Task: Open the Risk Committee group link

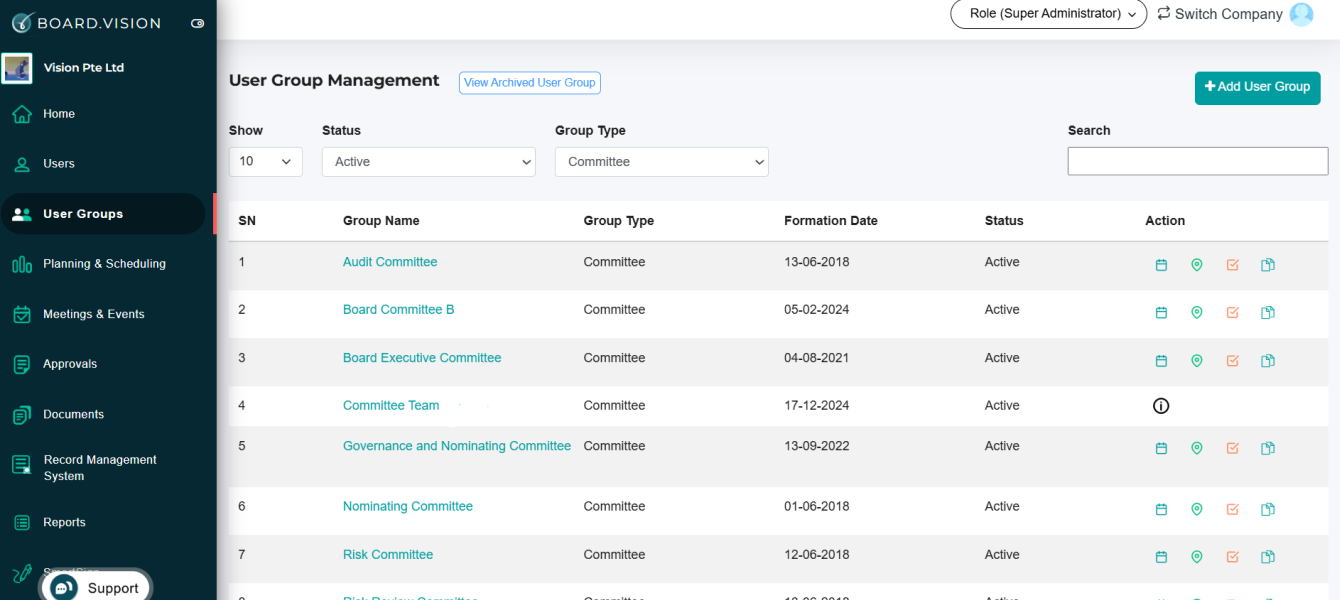Action: pos(388,555)
